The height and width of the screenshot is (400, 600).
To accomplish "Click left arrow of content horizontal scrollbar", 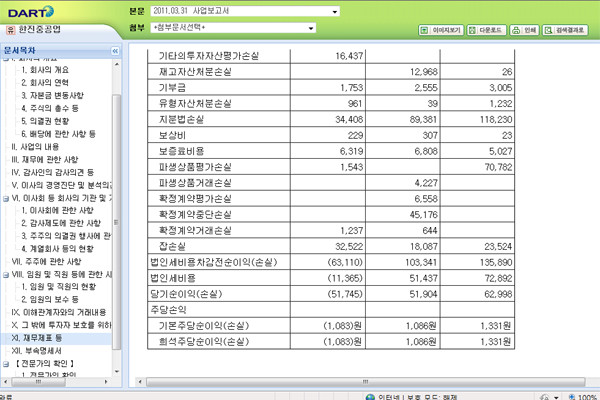I will [140, 382].
